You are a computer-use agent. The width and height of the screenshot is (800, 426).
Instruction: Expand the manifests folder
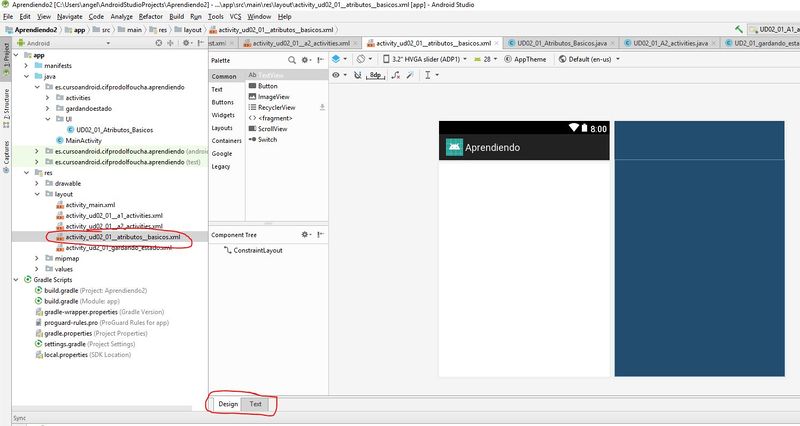(x=26, y=66)
